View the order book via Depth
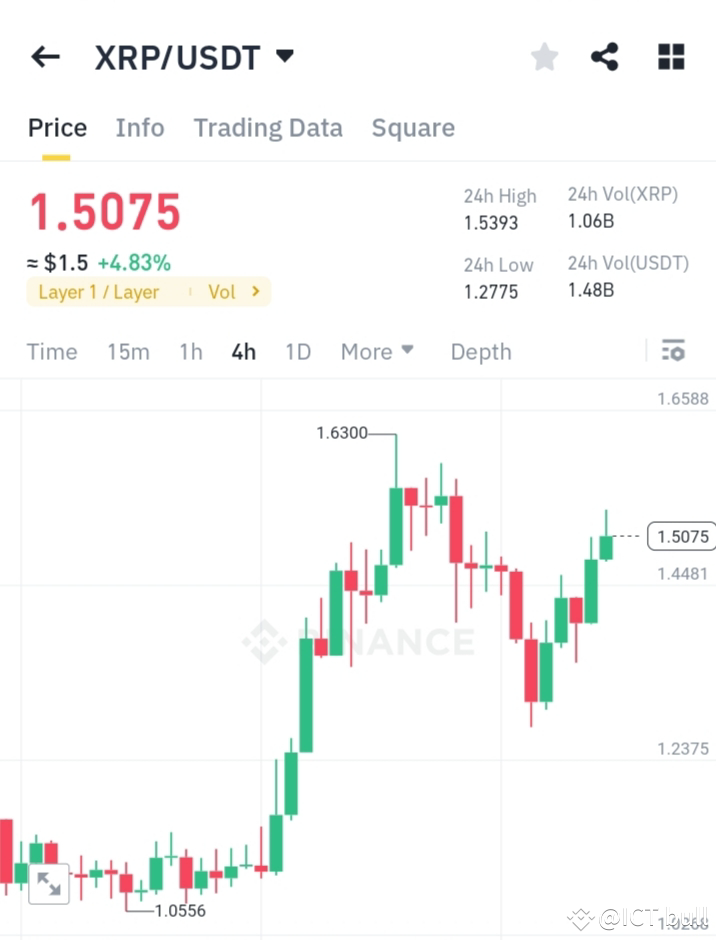 [480, 351]
